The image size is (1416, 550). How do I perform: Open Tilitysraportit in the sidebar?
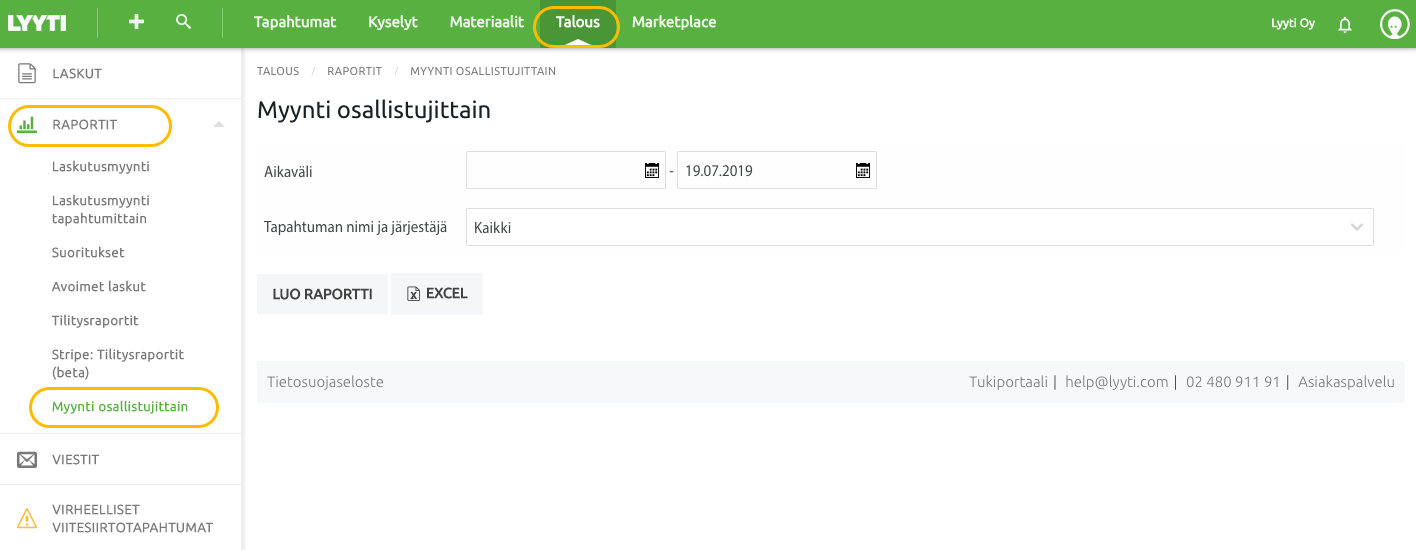tap(95, 321)
